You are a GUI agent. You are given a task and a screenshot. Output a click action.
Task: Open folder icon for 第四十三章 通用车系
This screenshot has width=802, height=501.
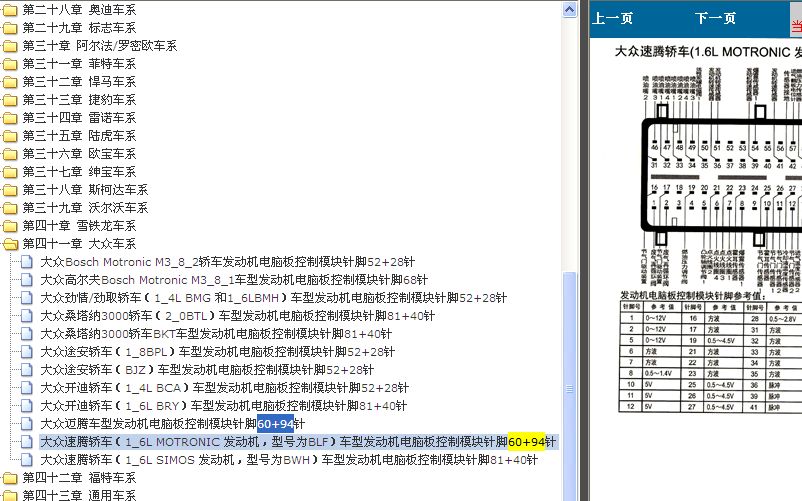[10, 495]
